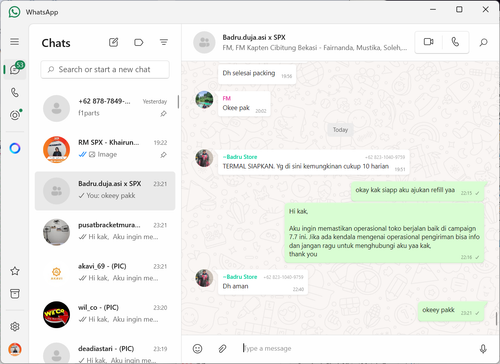This screenshot has width=500, height=364.
Task: Select the Dh selesai packing message
Action: (x=257, y=74)
